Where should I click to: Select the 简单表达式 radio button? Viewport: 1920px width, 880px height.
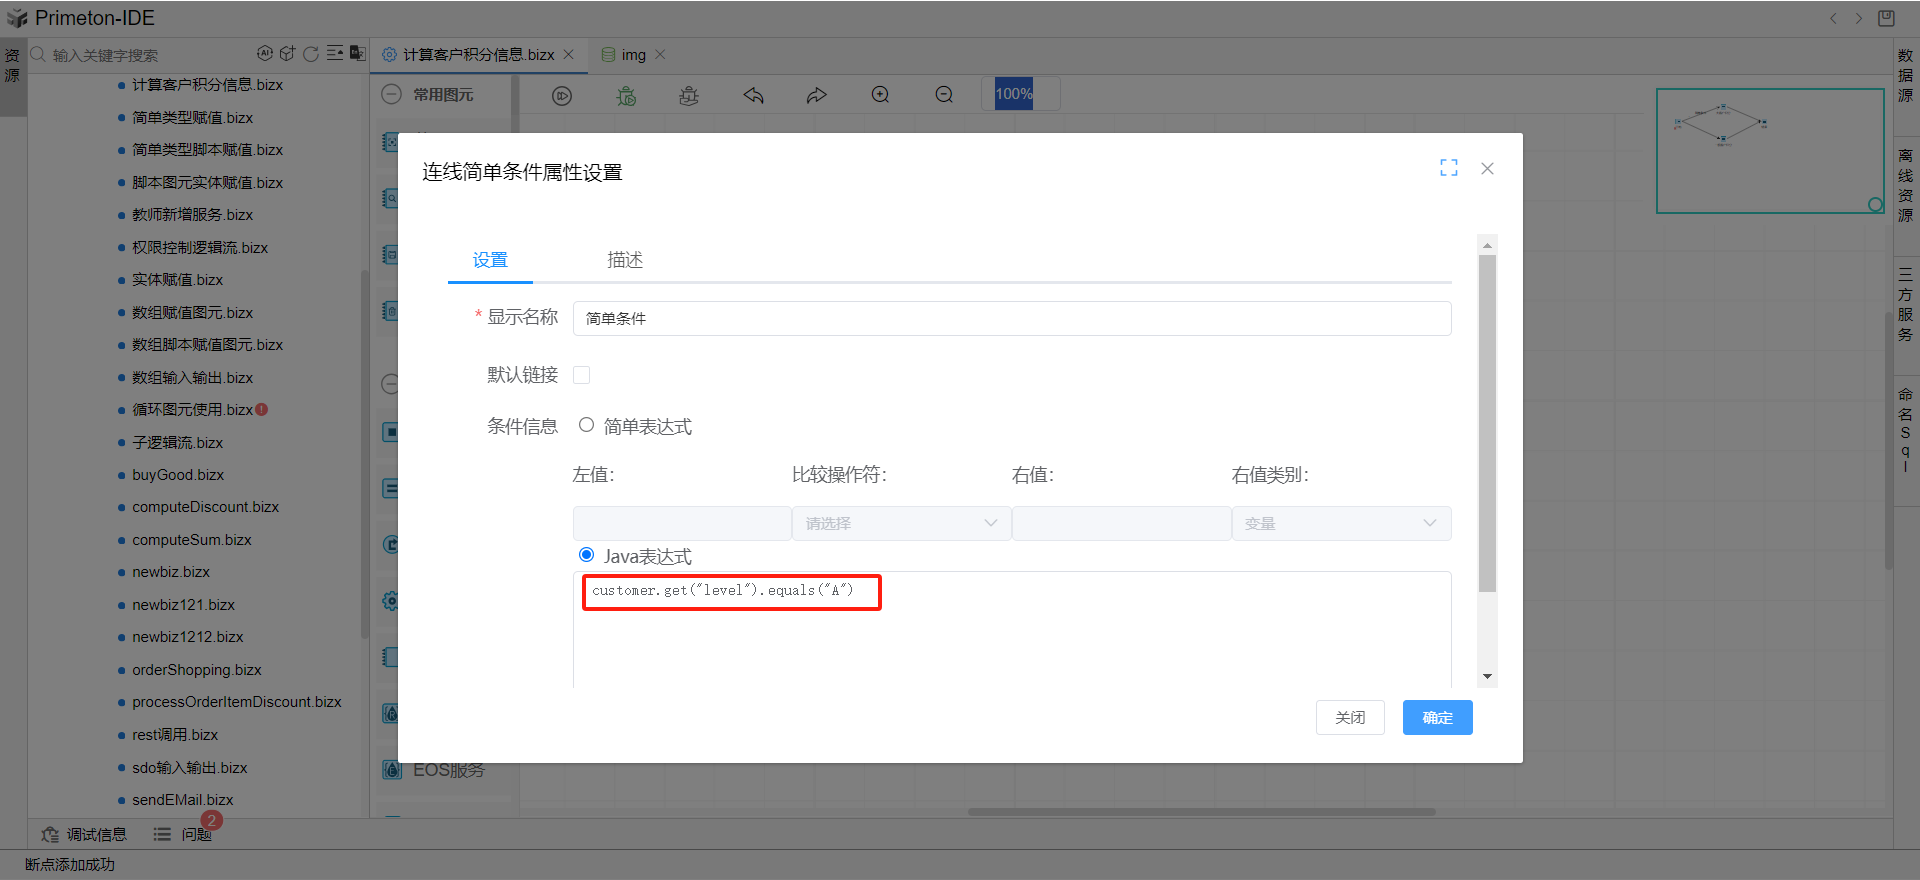point(587,425)
